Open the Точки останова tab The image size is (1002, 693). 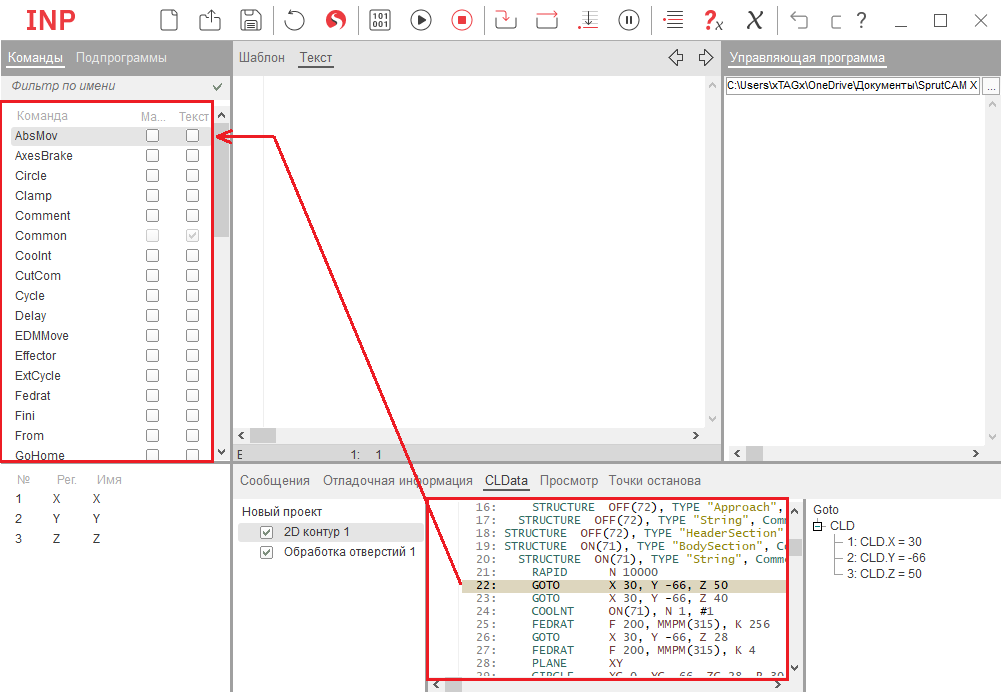tap(654, 481)
